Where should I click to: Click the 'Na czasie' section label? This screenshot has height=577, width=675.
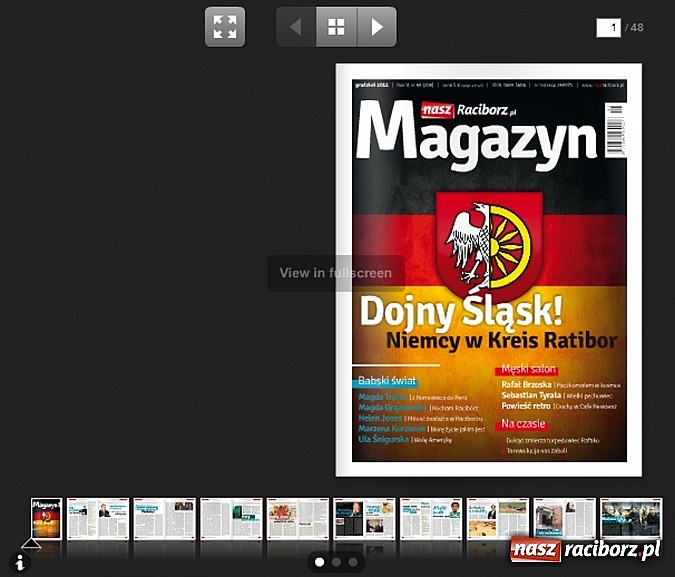(523, 424)
